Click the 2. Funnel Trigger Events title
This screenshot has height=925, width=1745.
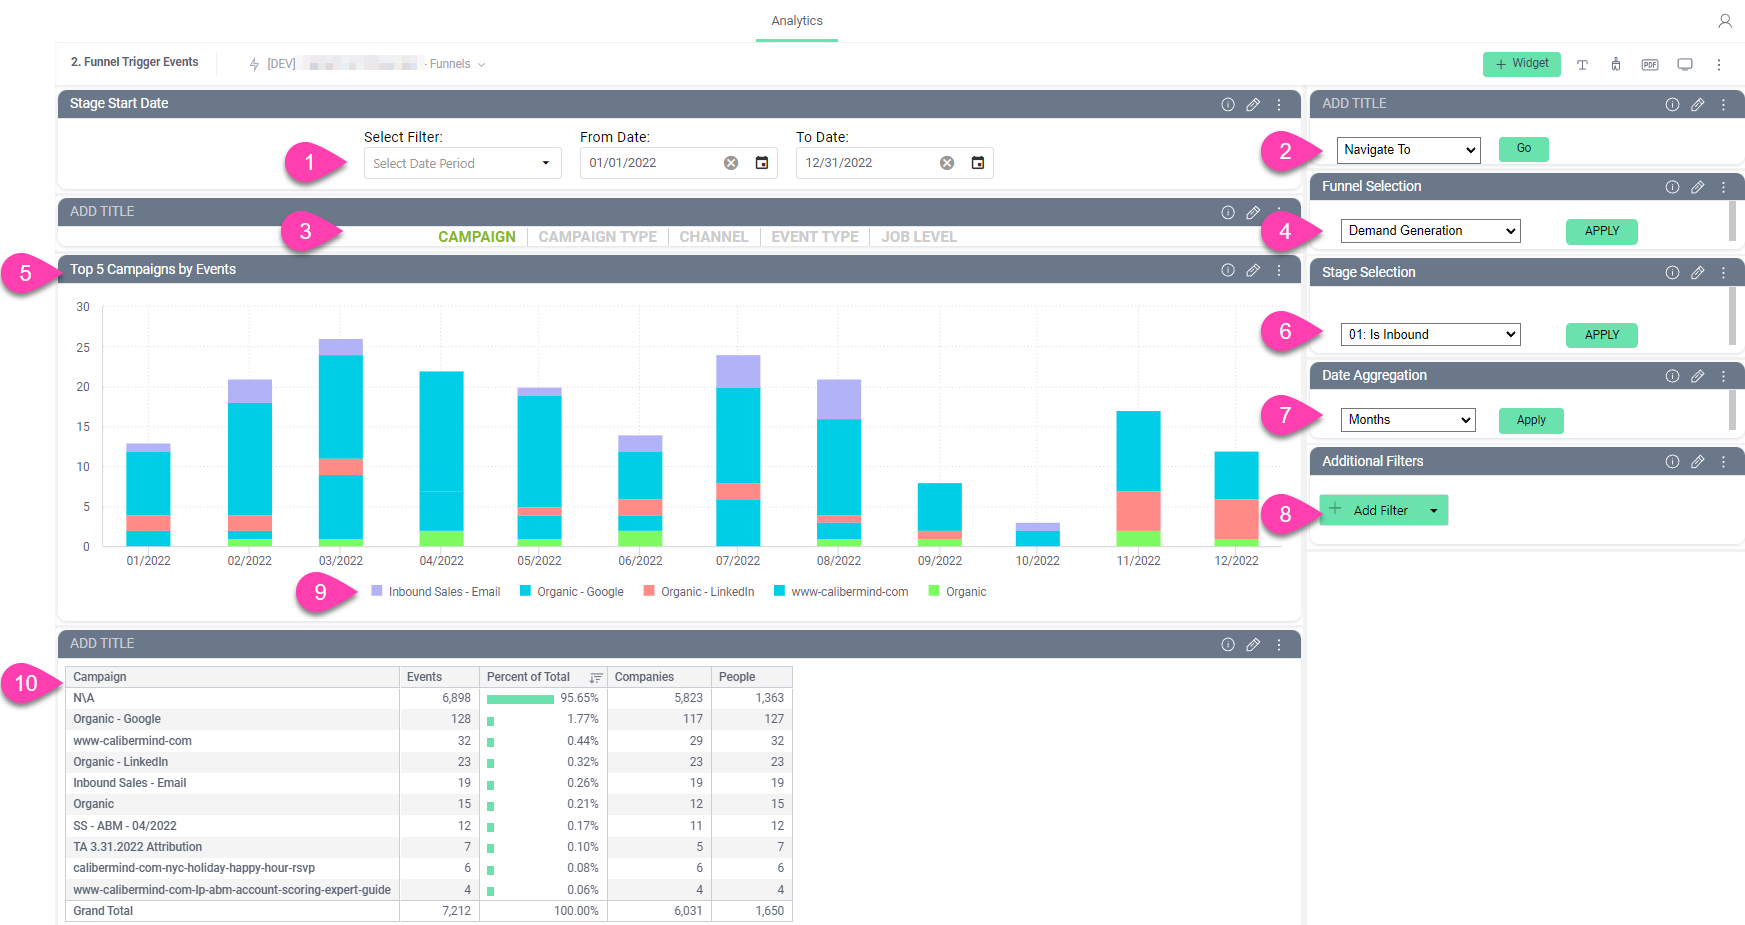click(x=134, y=62)
